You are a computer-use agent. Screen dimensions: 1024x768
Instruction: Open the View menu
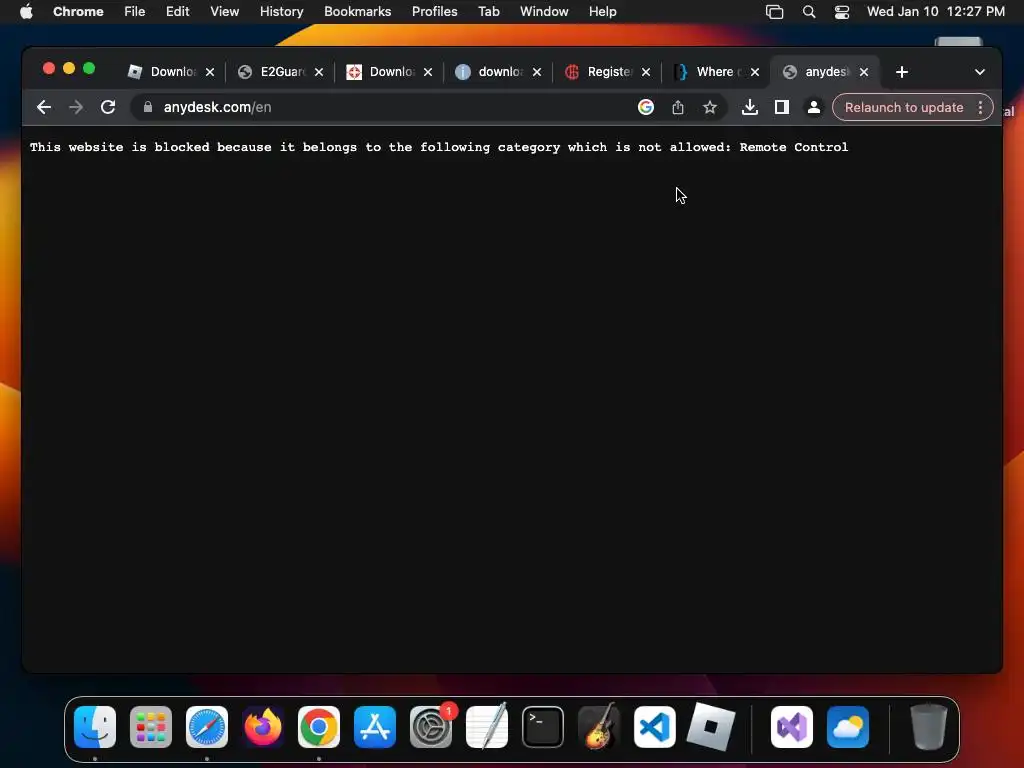225,12
